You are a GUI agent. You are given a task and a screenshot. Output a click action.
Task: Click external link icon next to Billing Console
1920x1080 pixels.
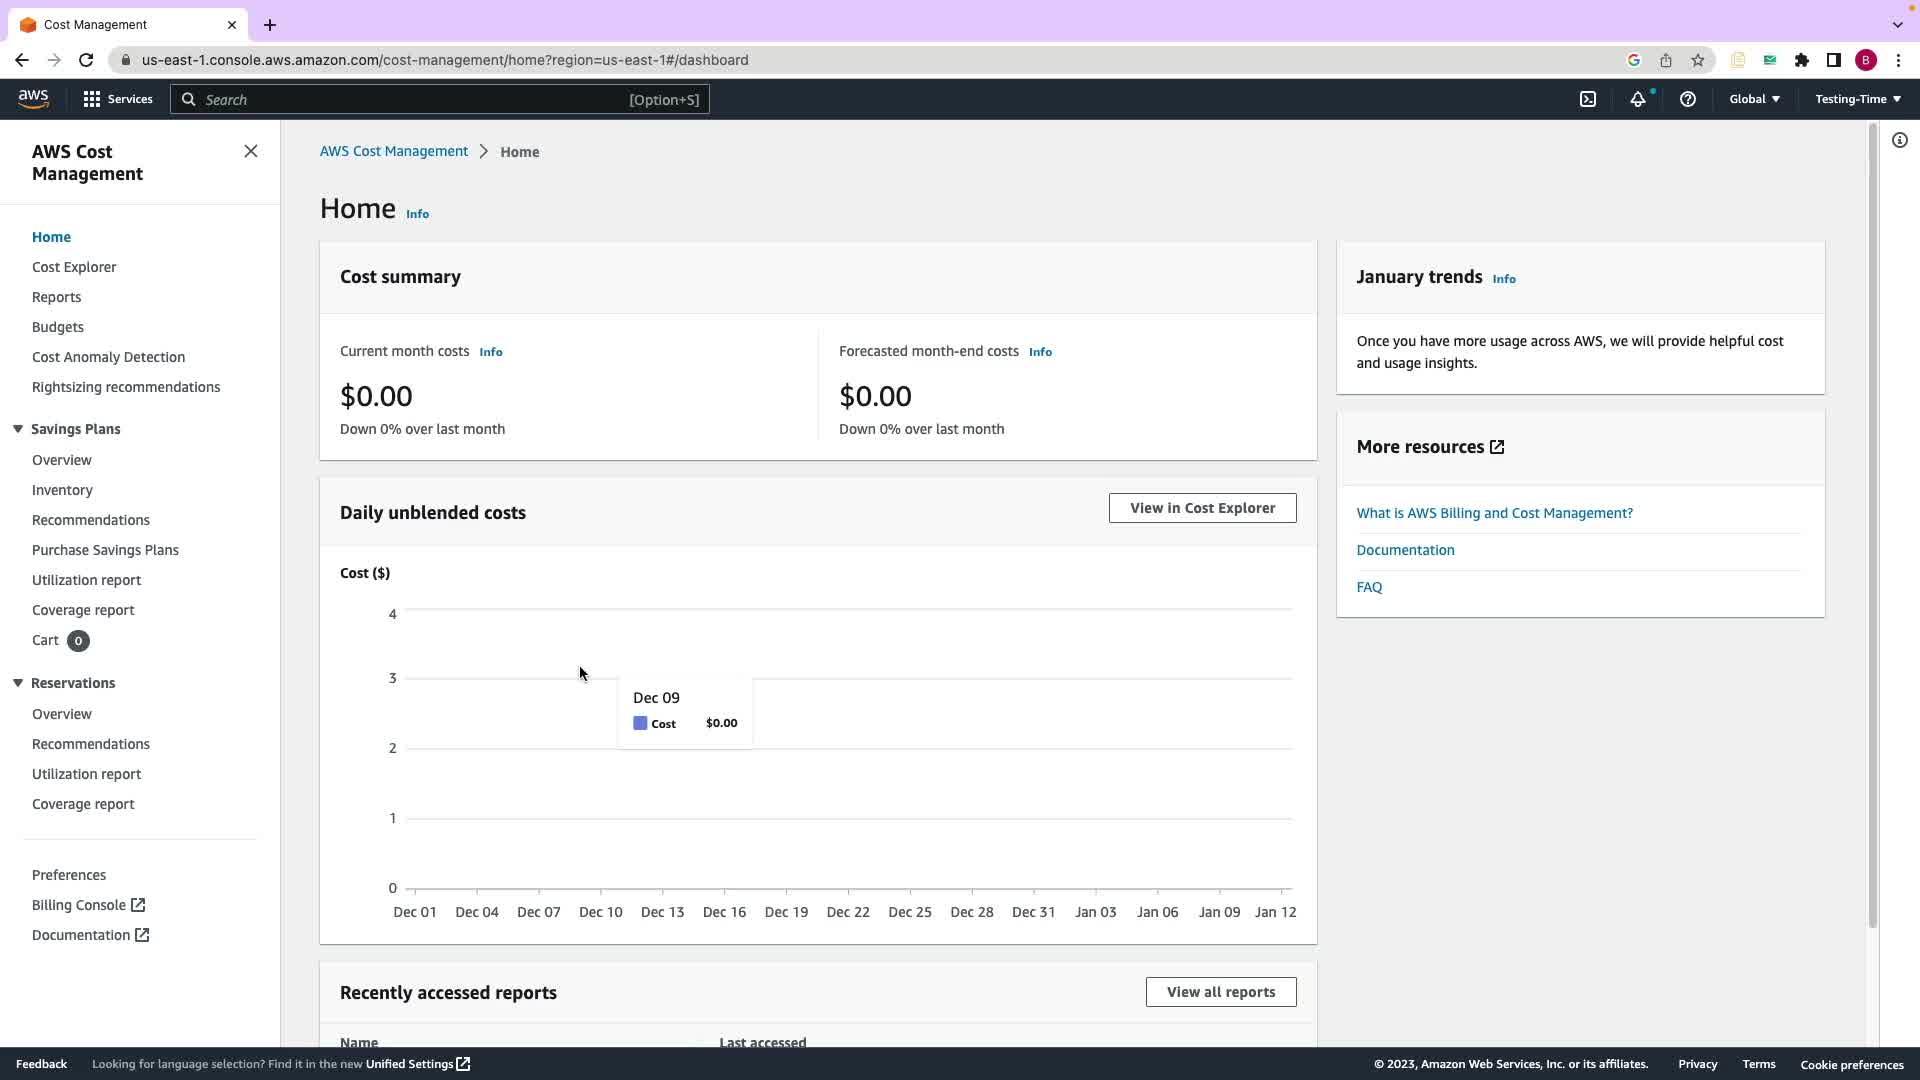tap(138, 905)
